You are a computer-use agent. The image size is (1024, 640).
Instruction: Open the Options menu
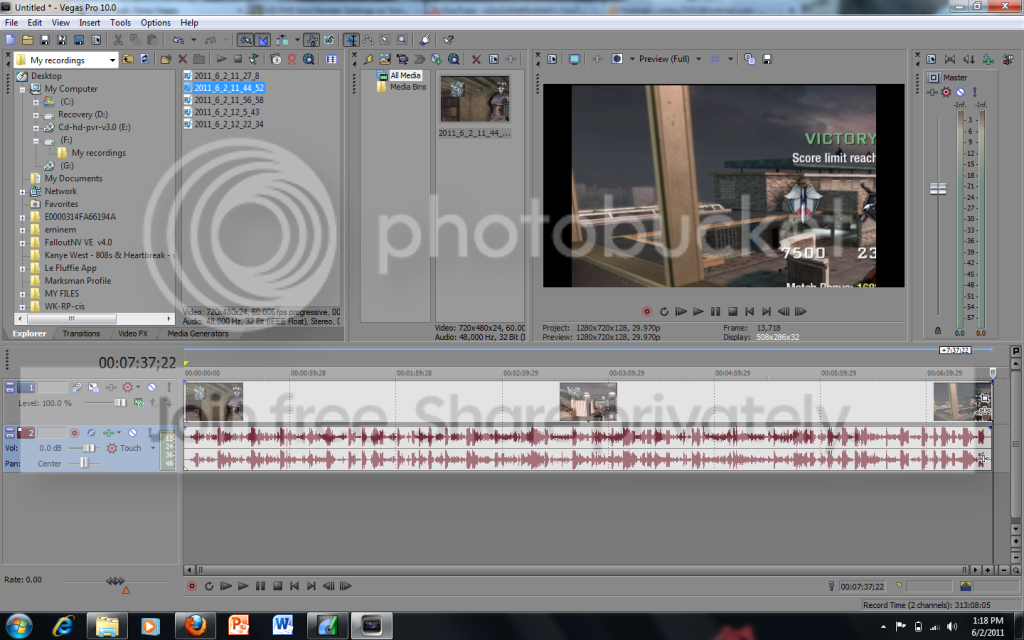tap(155, 22)
